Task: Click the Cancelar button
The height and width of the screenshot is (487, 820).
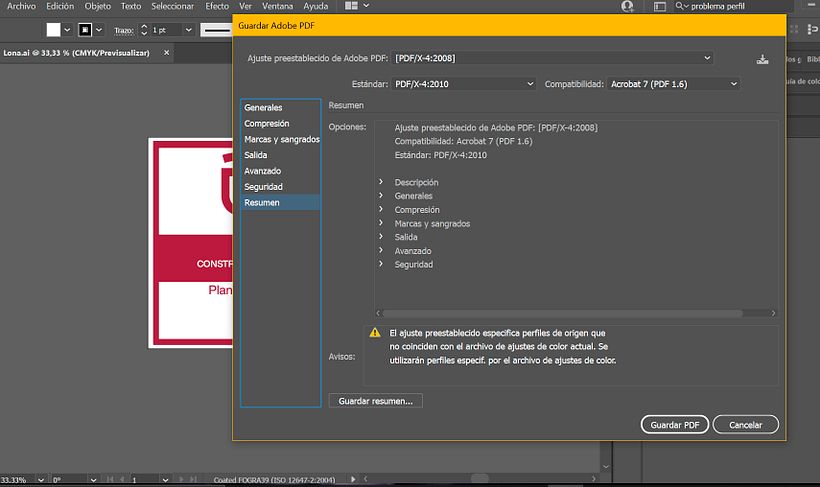Action: tap(746, 425)
